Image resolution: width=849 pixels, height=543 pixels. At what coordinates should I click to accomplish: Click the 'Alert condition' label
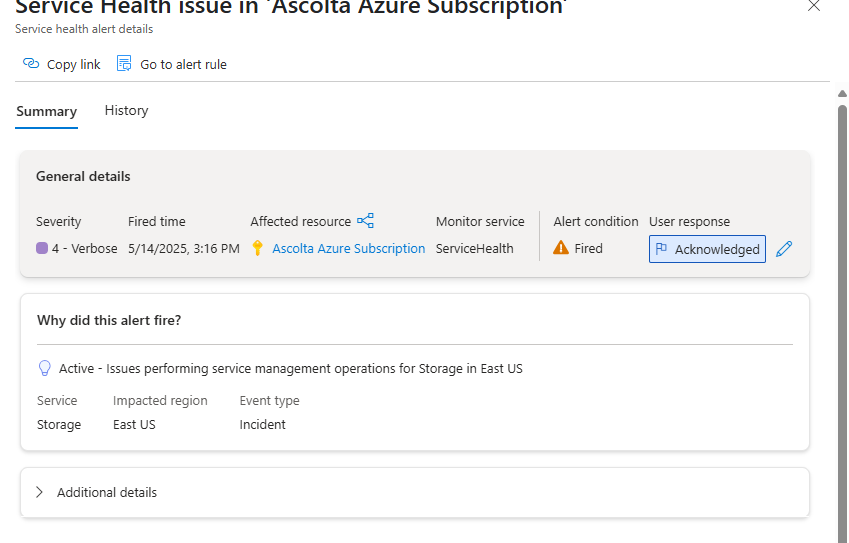[596, 221]
